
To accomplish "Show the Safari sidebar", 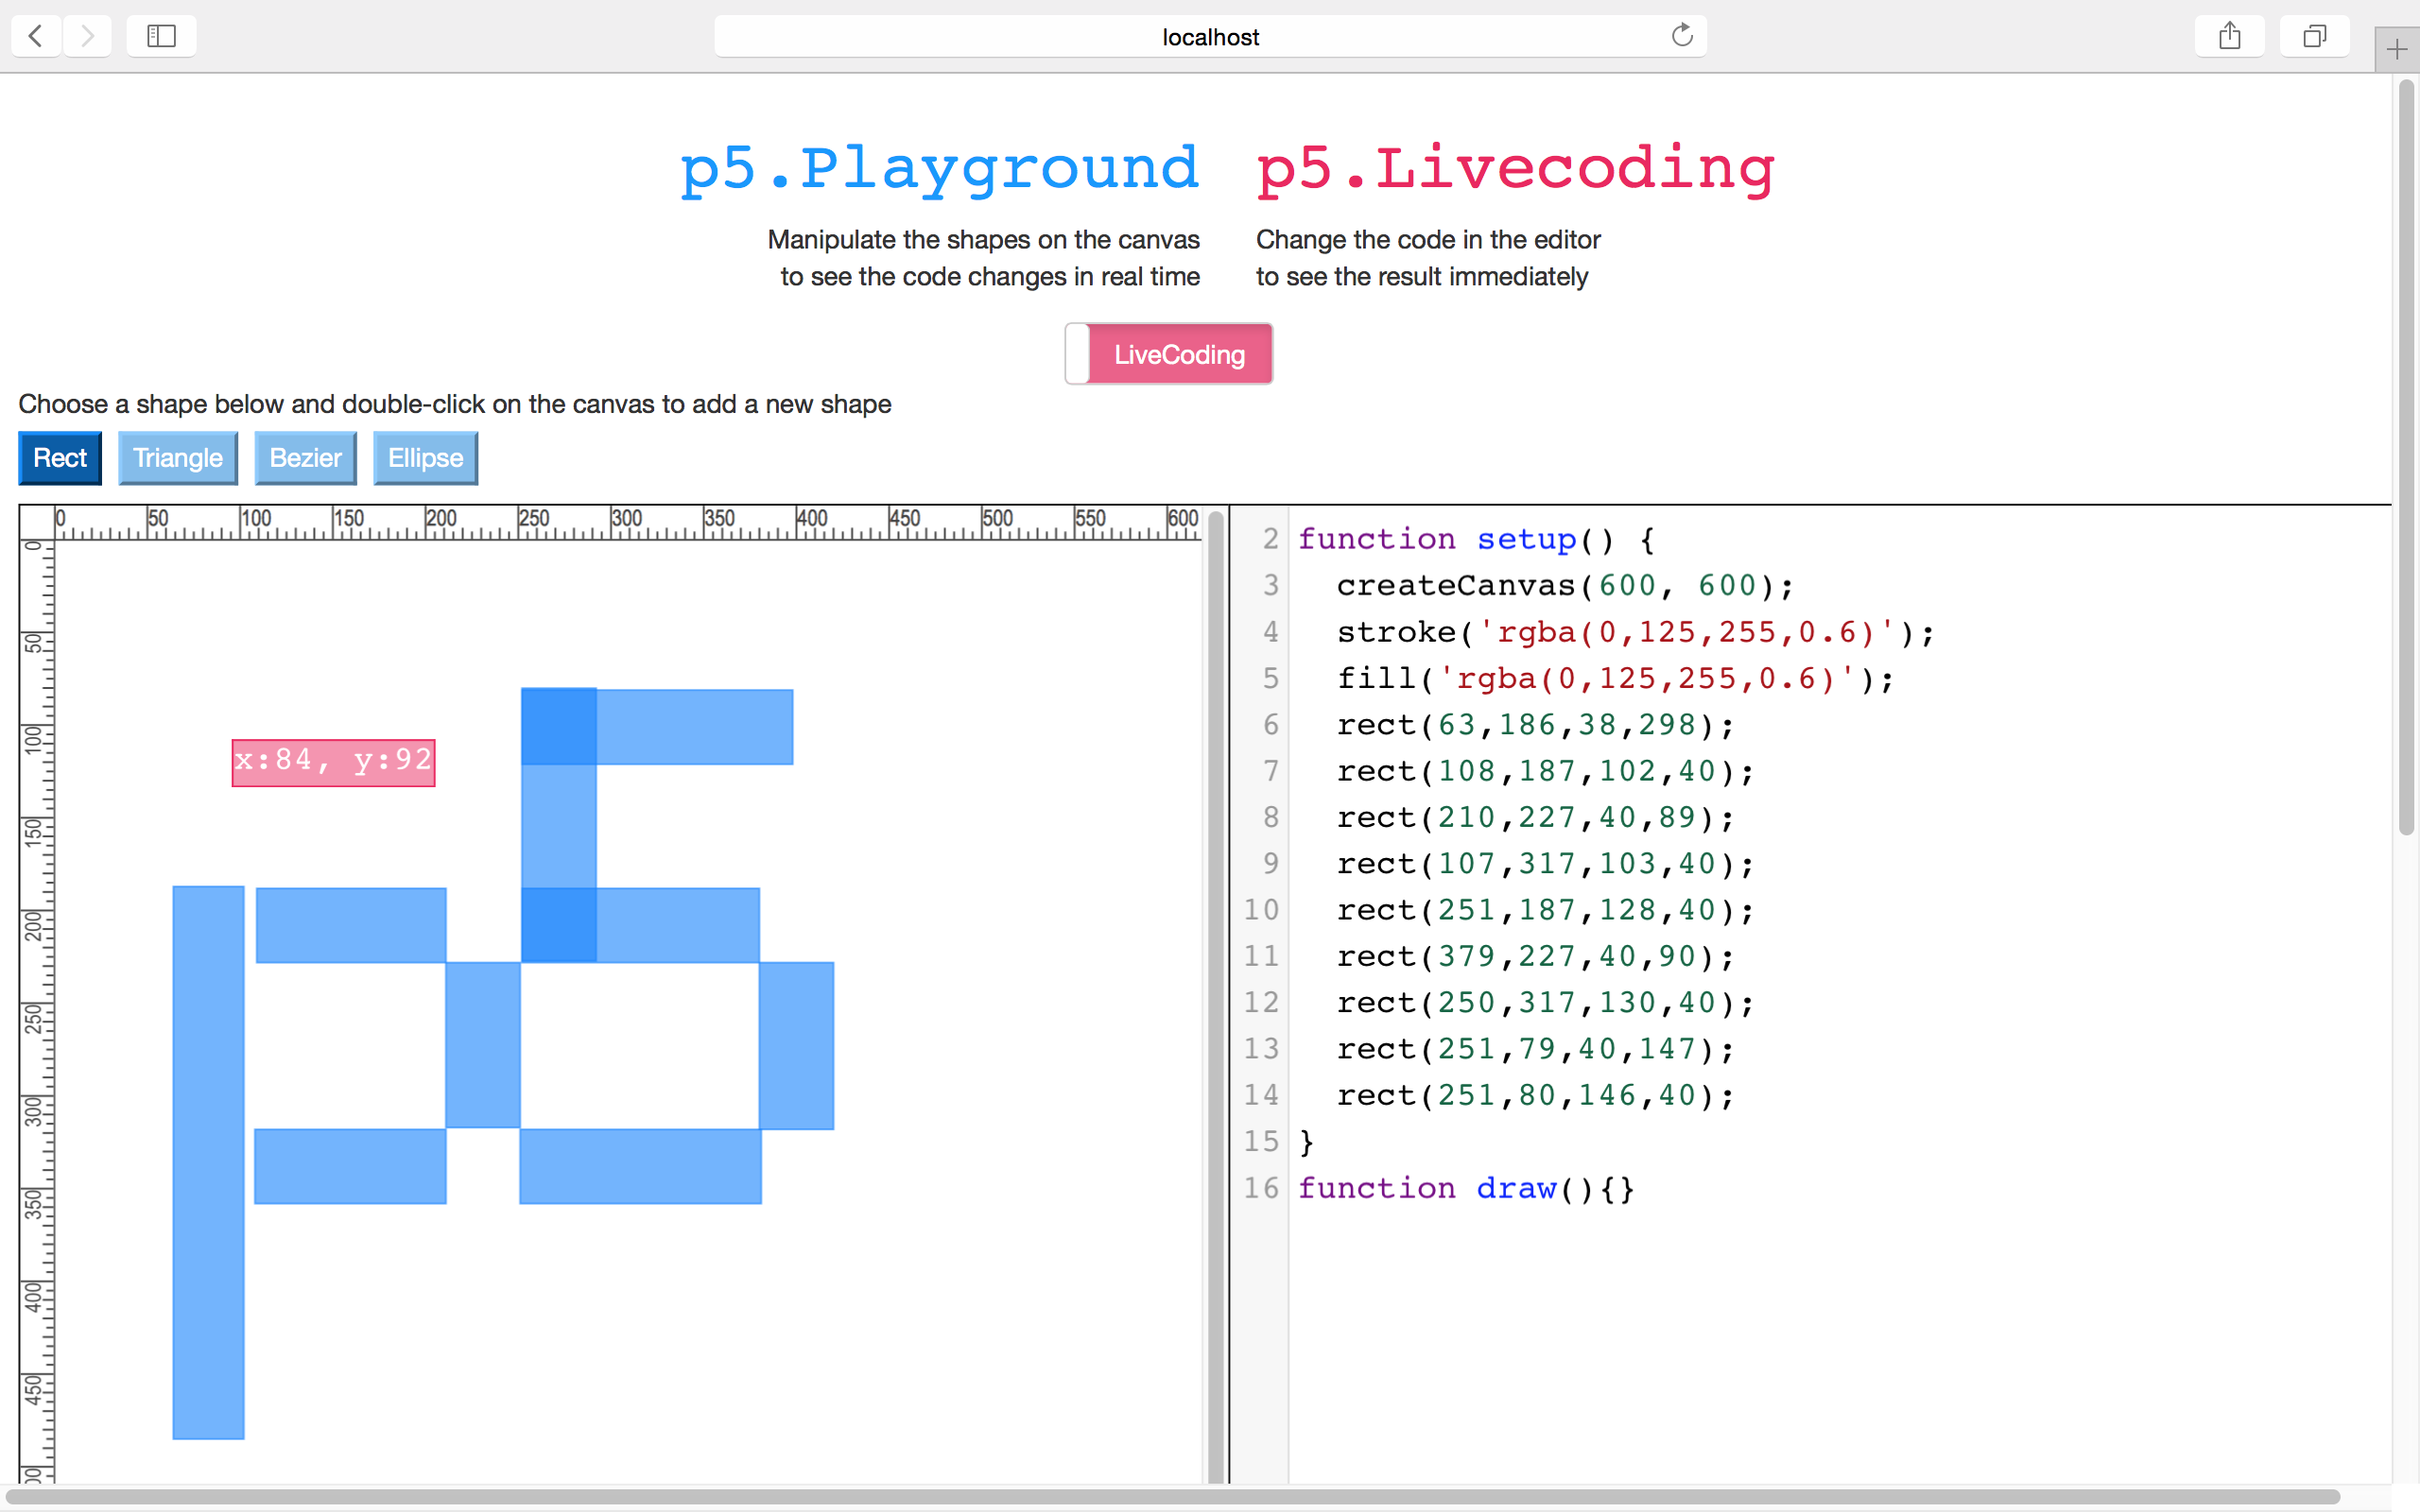I will pos(161,37).
